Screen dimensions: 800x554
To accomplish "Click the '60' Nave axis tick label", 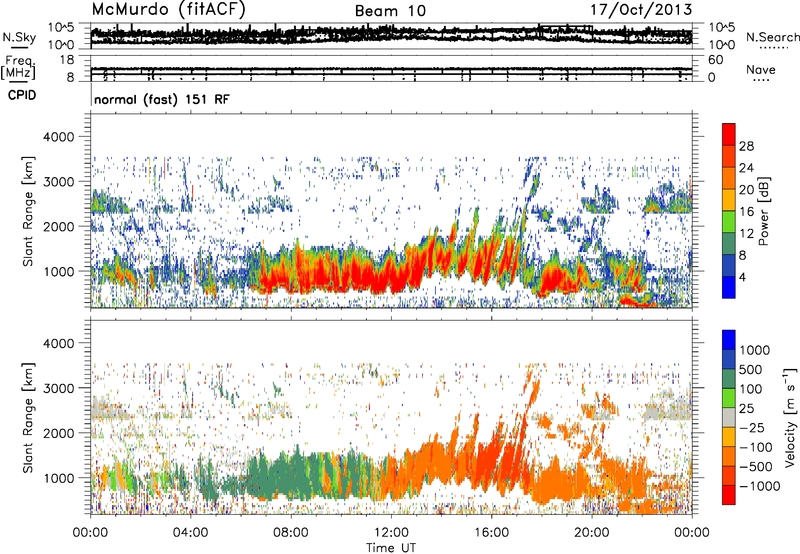I will click(x=715, y=60).
